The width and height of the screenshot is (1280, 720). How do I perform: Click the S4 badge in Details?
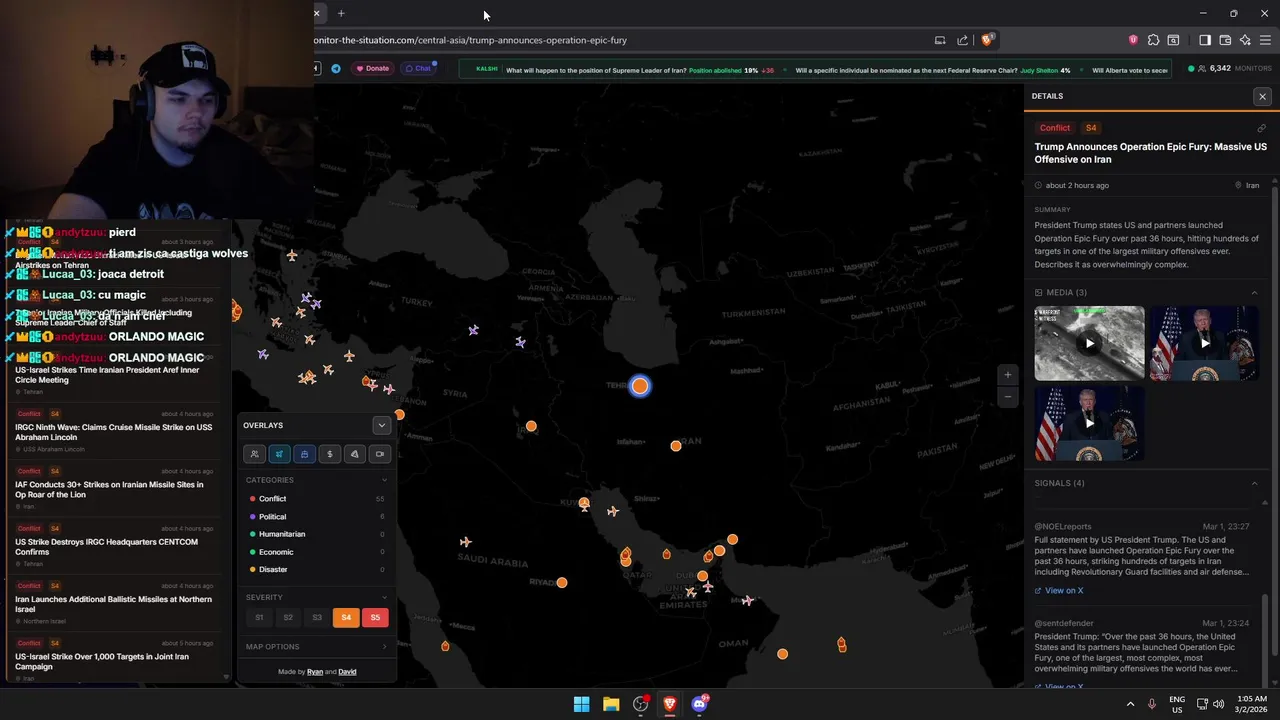coord(1091,128)
